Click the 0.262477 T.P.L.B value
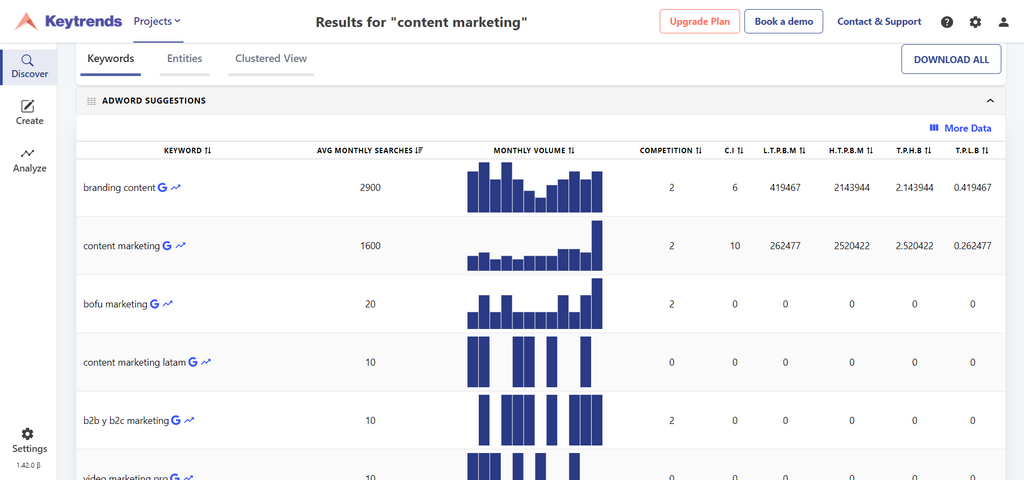The height and width of the screenshot is (480, 1024). point(972,246)
